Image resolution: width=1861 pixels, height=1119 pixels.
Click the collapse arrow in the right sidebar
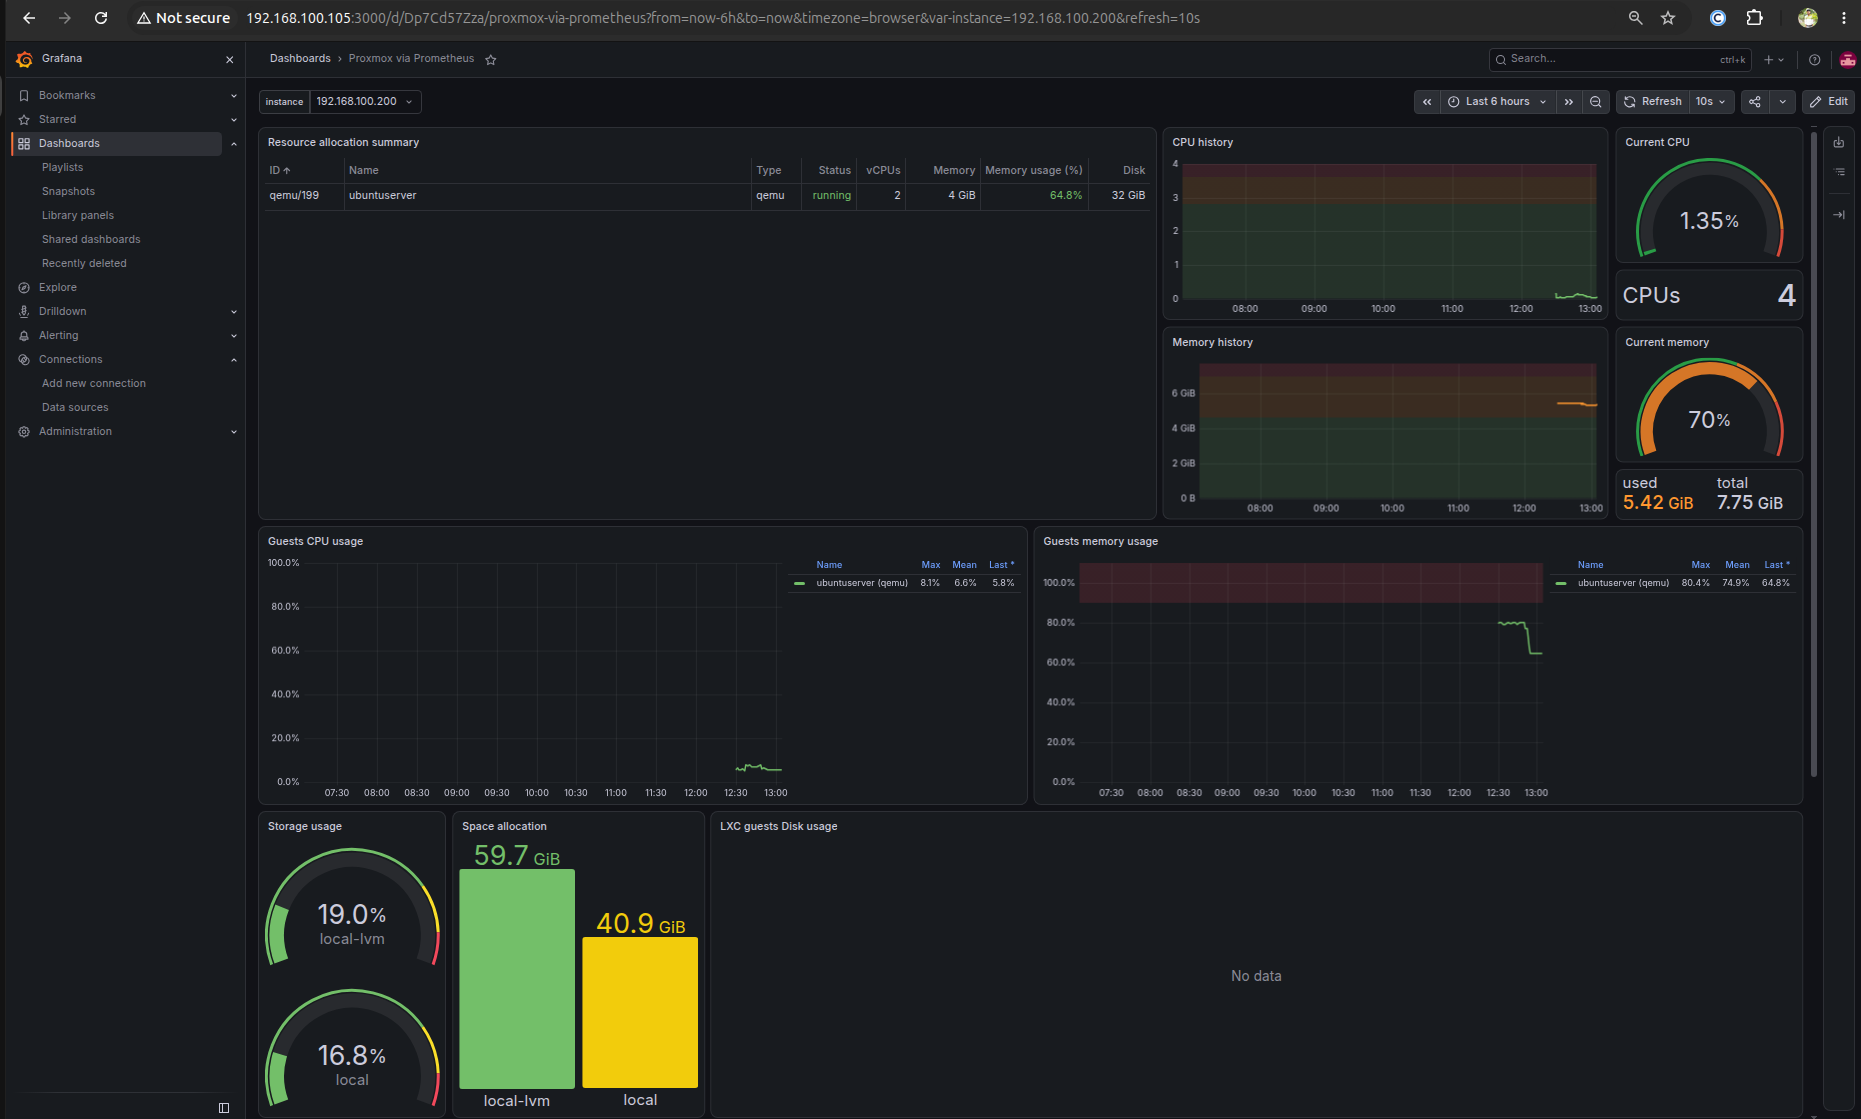tap(1839, 215)
